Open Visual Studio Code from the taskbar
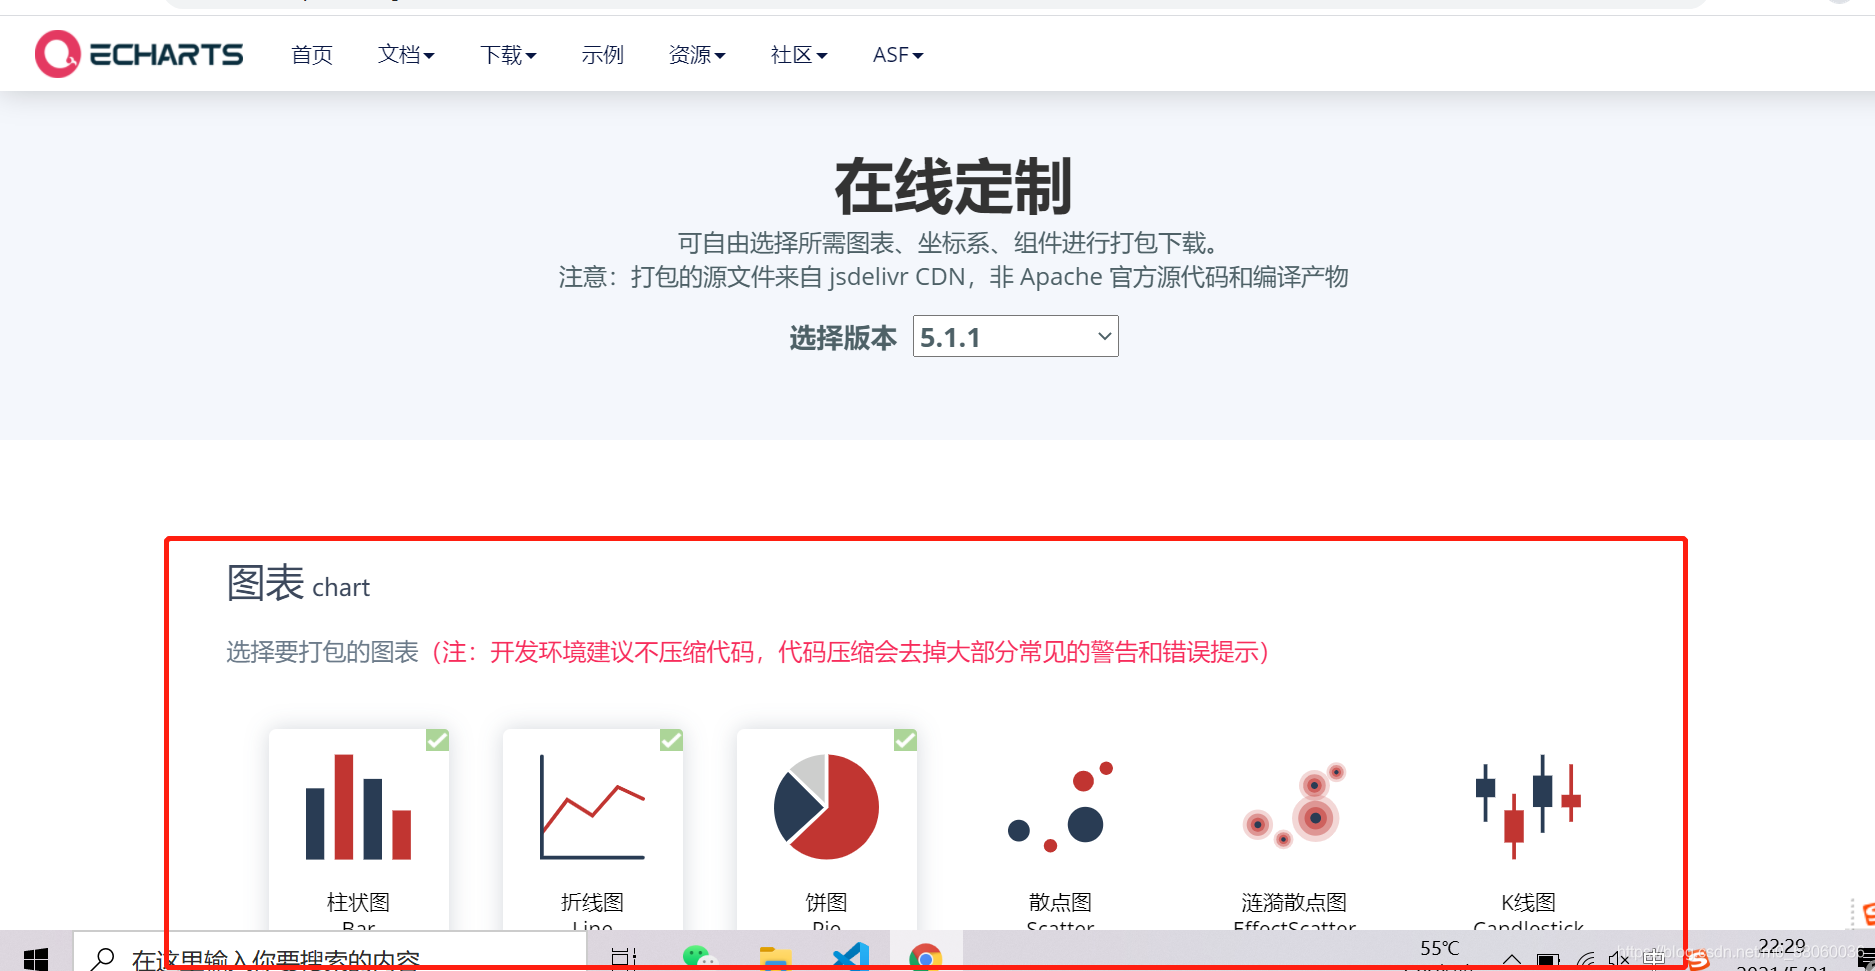Screen dimensions: 1875x971 (x=851, y=957)
